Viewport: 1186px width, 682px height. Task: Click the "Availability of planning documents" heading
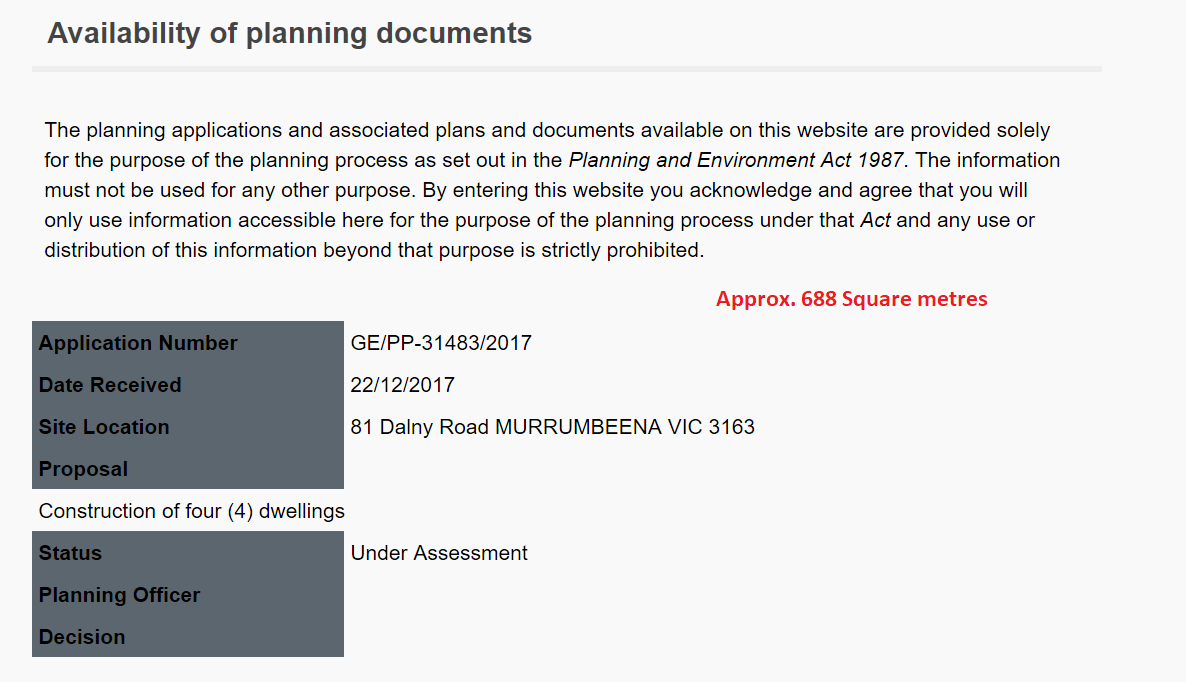289,33
